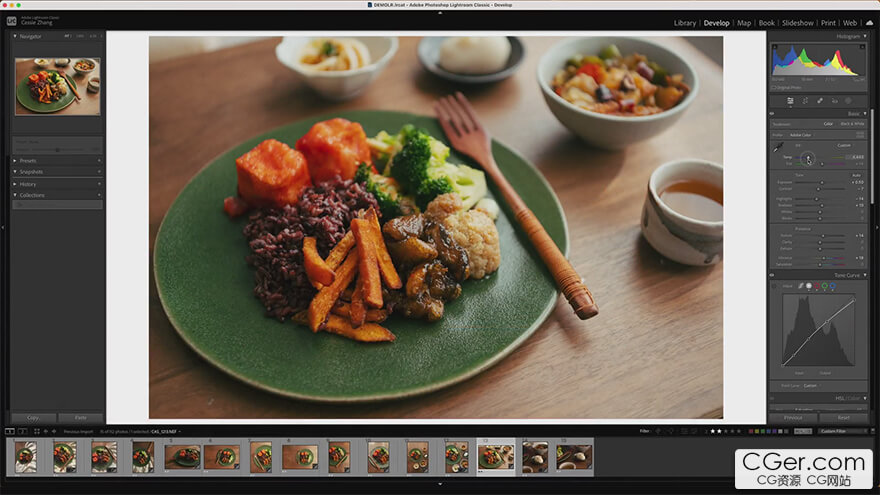
Task: Switch to the Map module
Action: coord(744,23)
